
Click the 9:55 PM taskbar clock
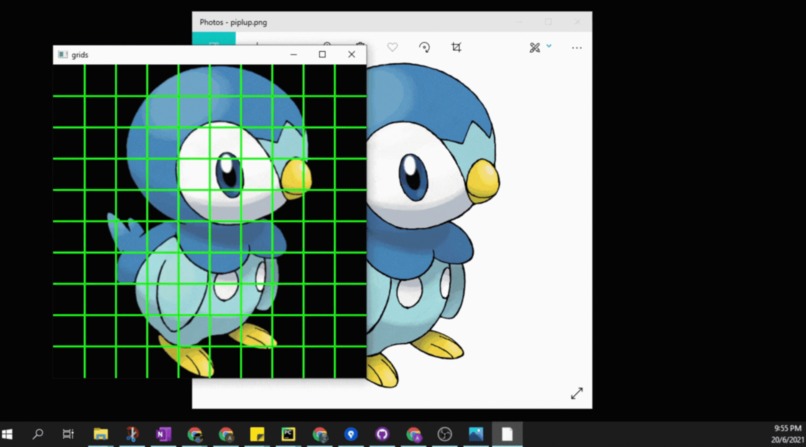click(x=787, y=429)
